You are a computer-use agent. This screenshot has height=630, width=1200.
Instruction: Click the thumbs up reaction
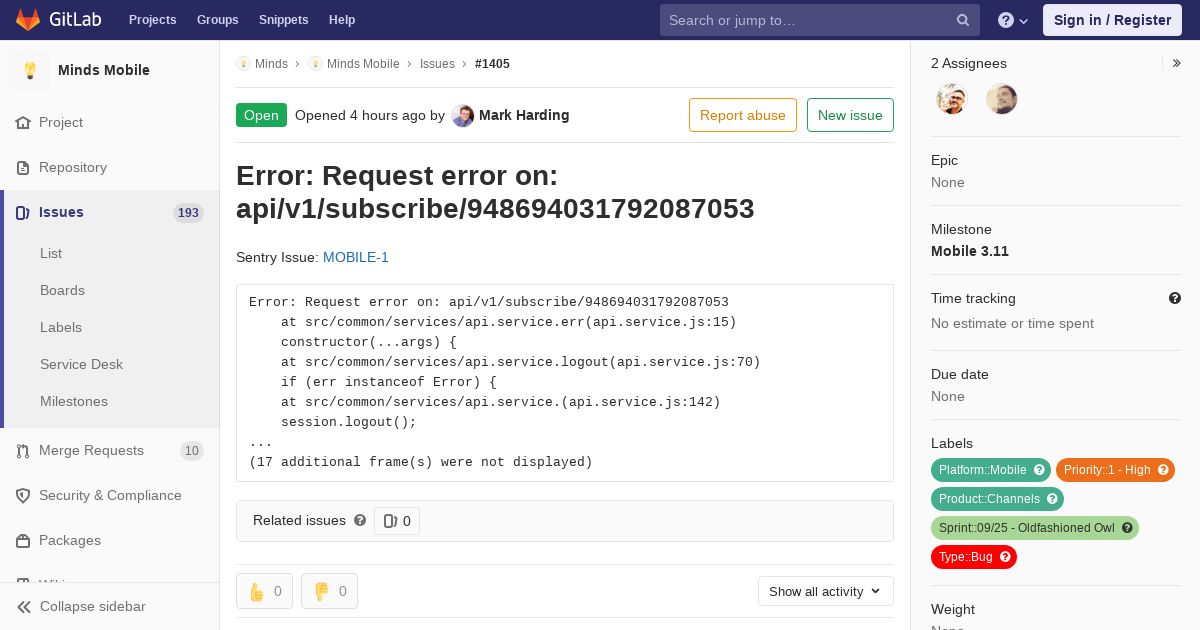click(264, 591)
